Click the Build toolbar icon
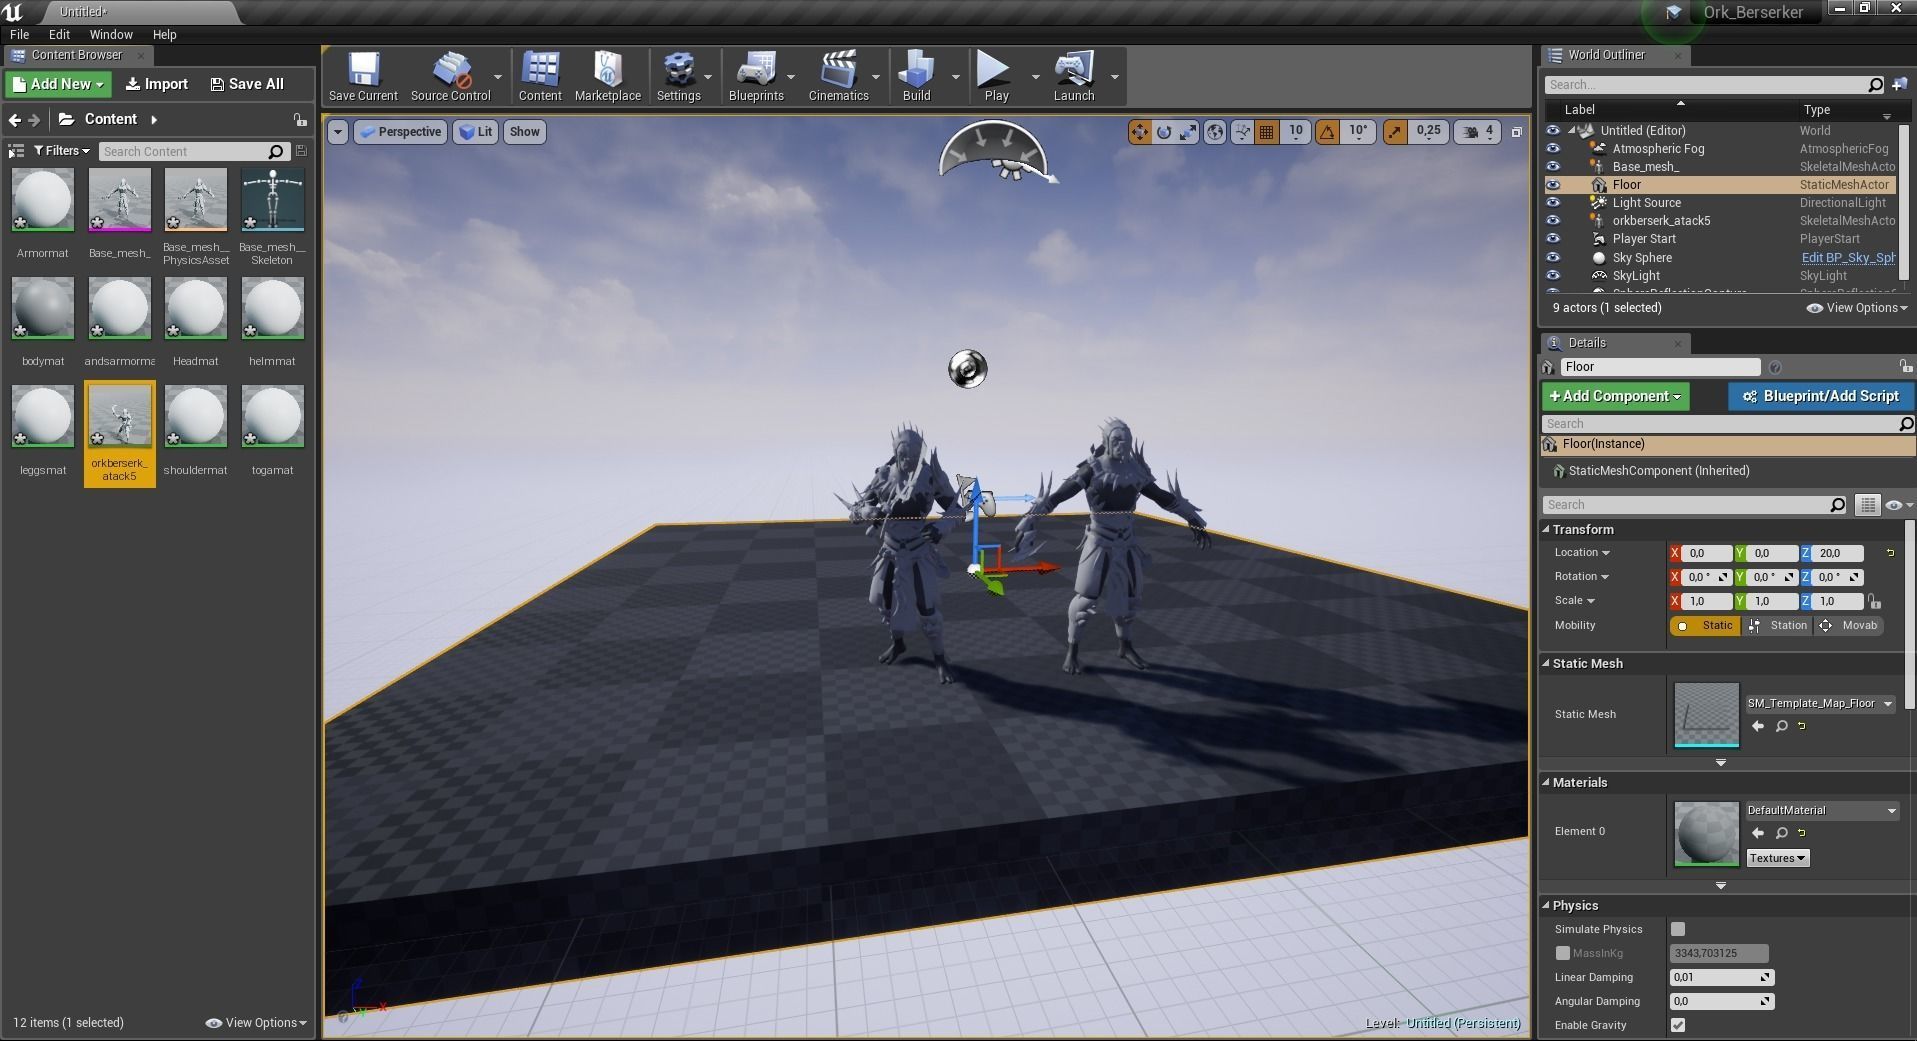Image resolution: width=1917 pixels, height=1041 pixels. coord(916,76)
